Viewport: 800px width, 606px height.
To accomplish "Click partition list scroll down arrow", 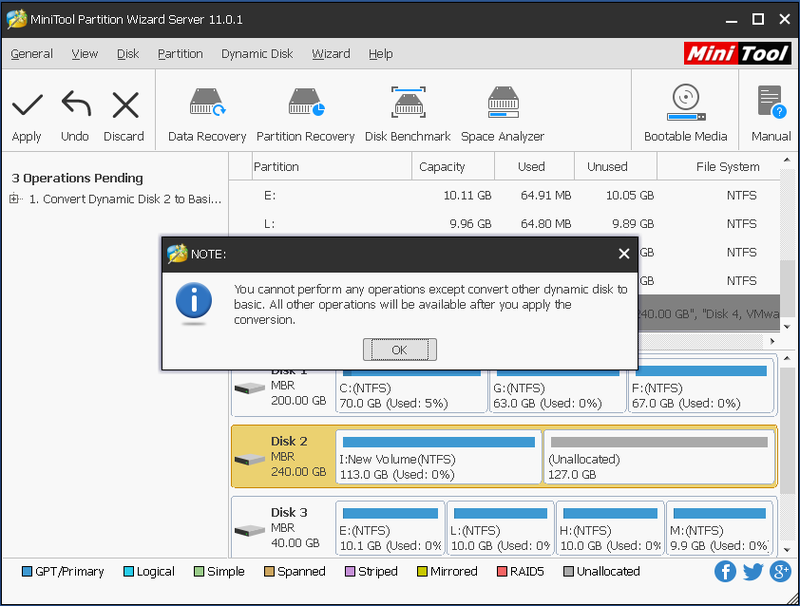I will (787, 326).
